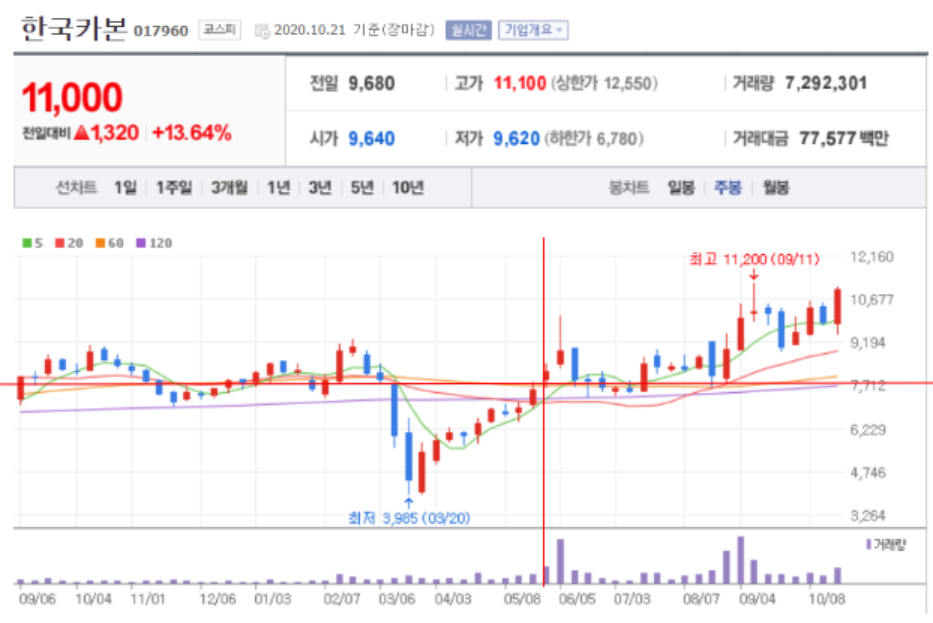Click the 전일 value 9,680
Screen dimensions: 933x623
(371, 83)
